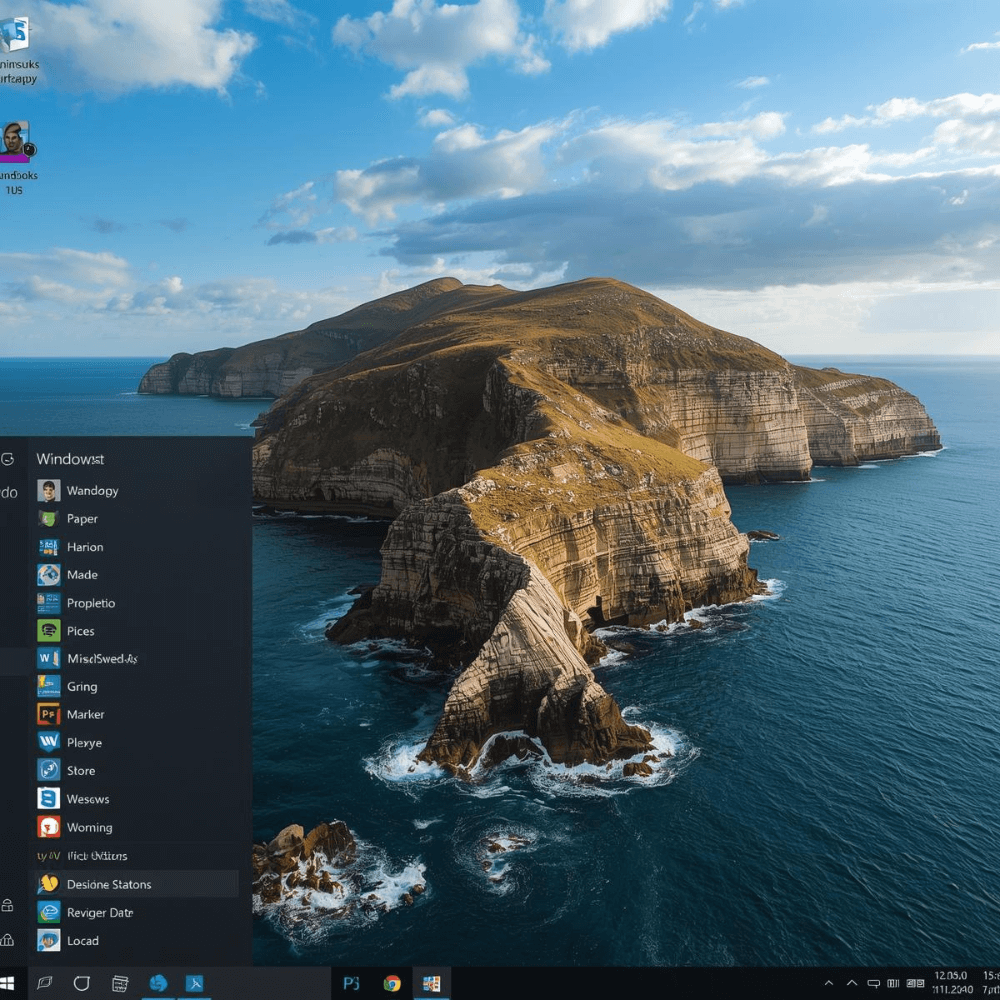Image resolution: width=1000 pixels, height=1000 pixels.
Task: Open the Store app in Start menu
Action: point(80,771)
